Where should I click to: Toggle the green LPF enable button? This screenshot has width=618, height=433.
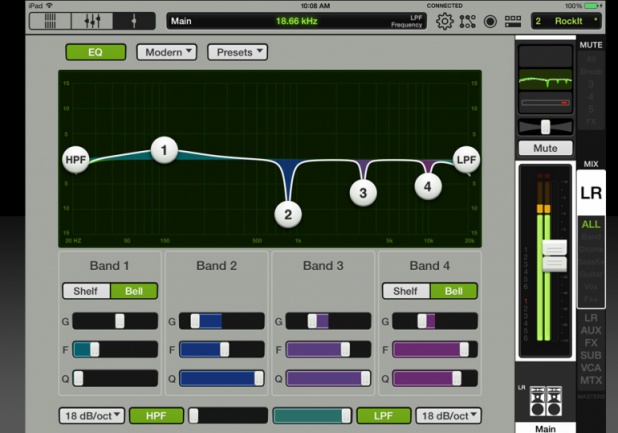point(384,415)
